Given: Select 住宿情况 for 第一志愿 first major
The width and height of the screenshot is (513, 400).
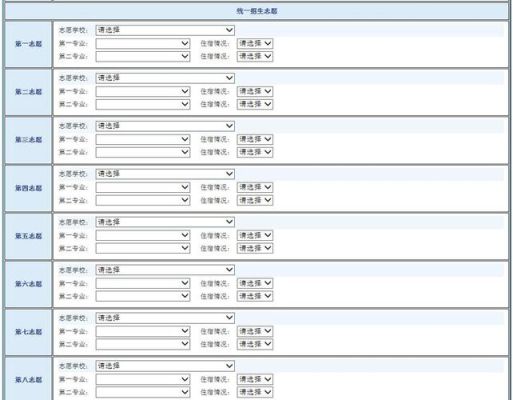Looking at the screenshot, I should point(255,43).
